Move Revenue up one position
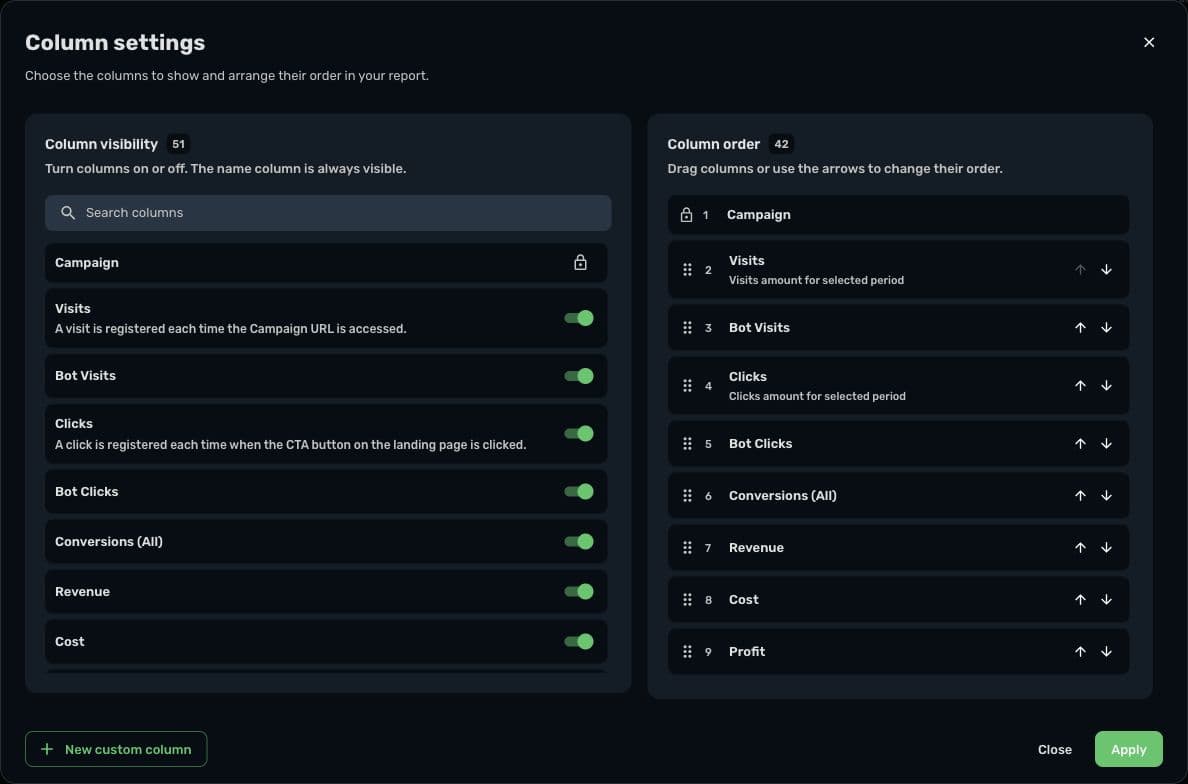Screen dimensions: 1188x784 [x=1080, y=548]
